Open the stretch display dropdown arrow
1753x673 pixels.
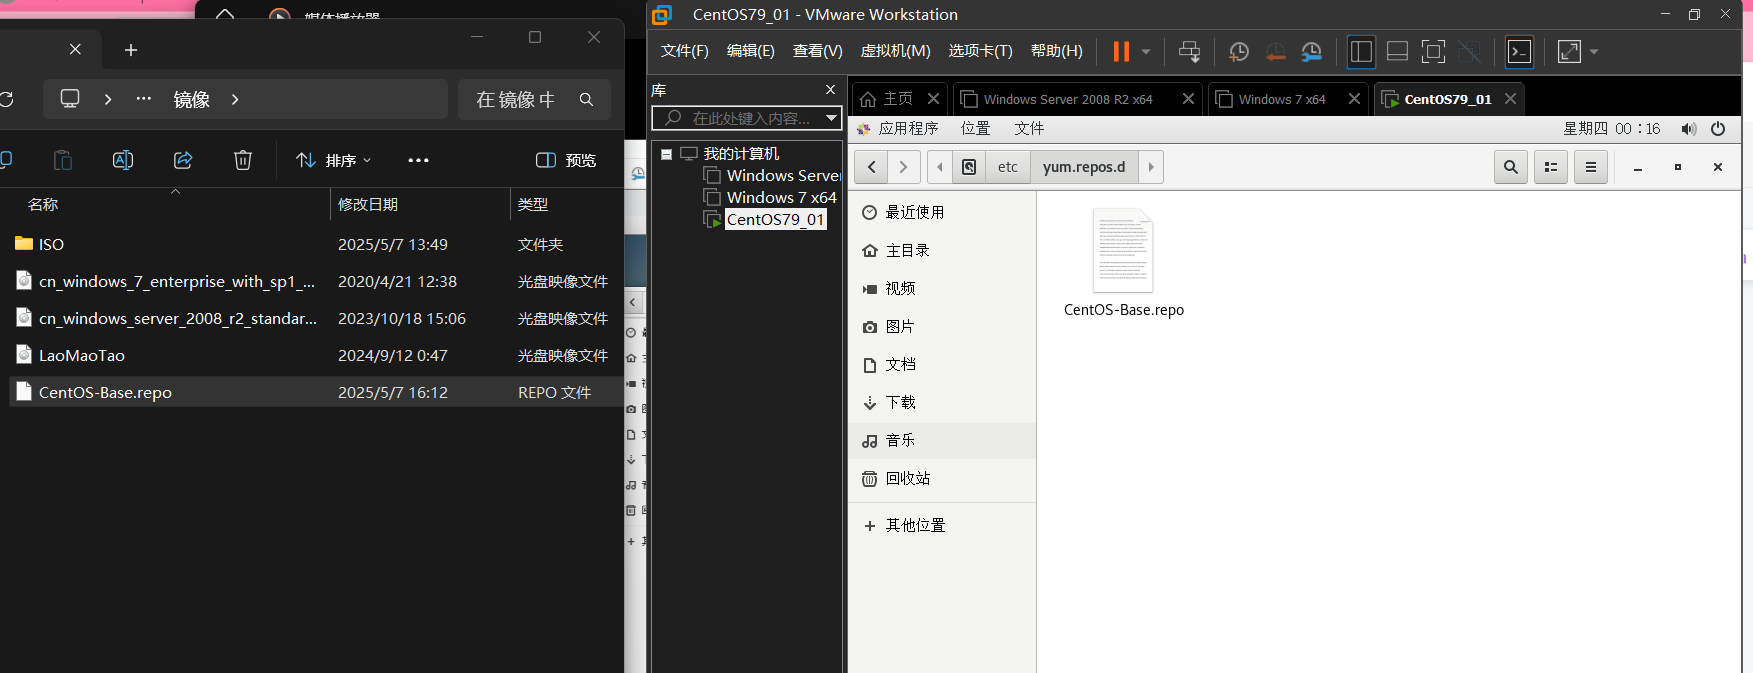[x=1594, y=51]
